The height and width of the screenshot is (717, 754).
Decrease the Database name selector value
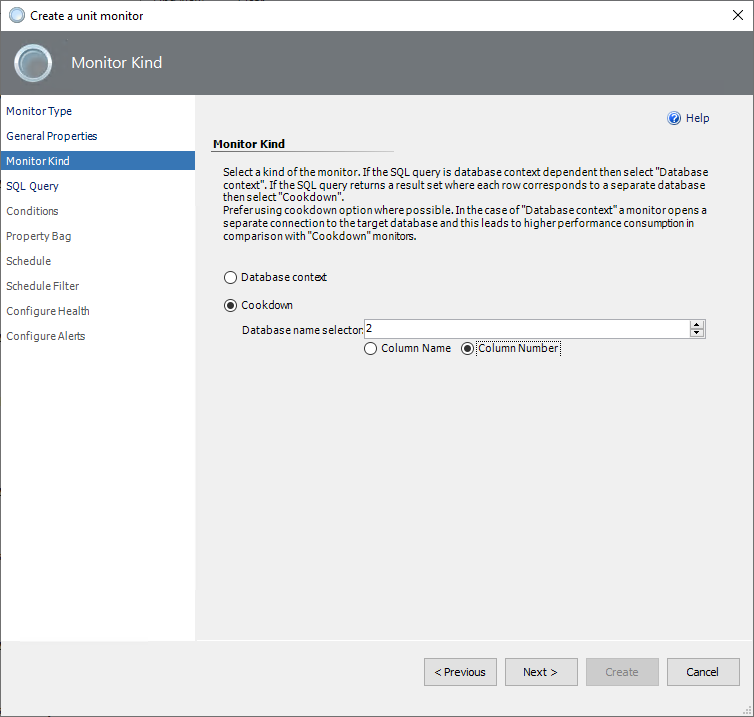point(697,333)
